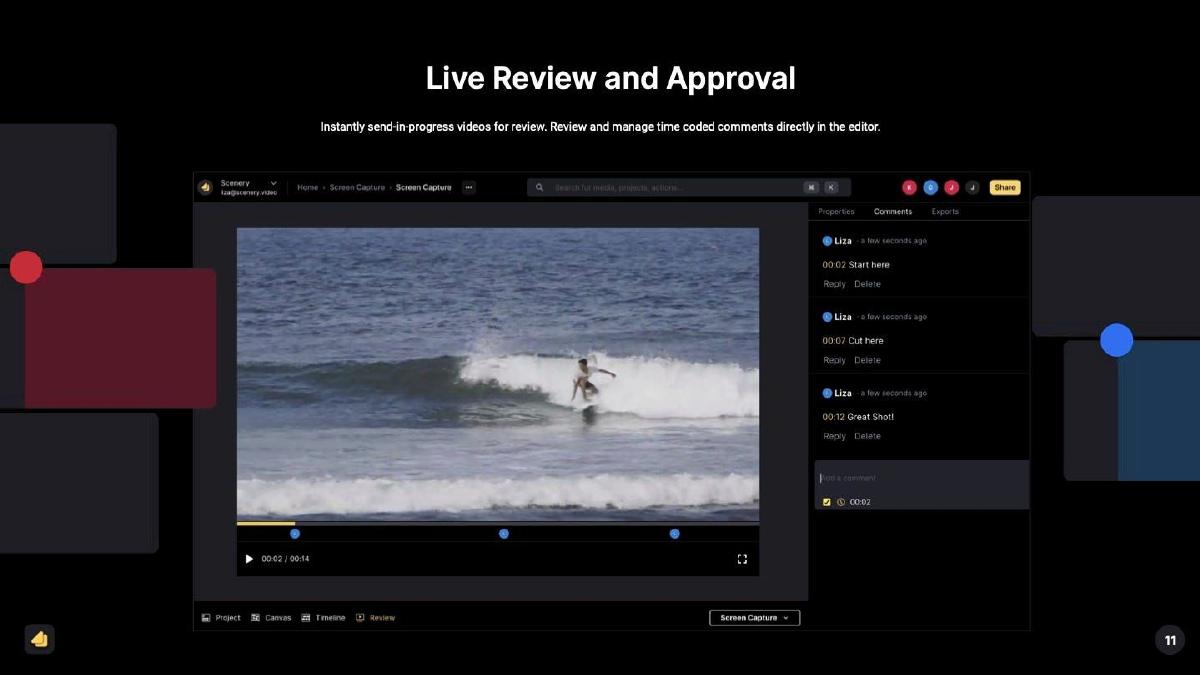Click the clock icon beside 00:02 in comment box

click(x=841, y=502)
